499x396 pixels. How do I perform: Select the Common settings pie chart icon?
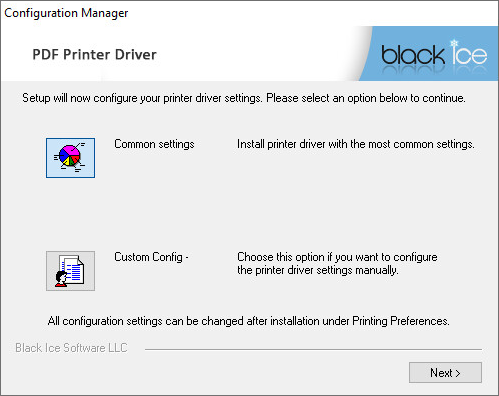pyautogui.click(x=70, y=158)
